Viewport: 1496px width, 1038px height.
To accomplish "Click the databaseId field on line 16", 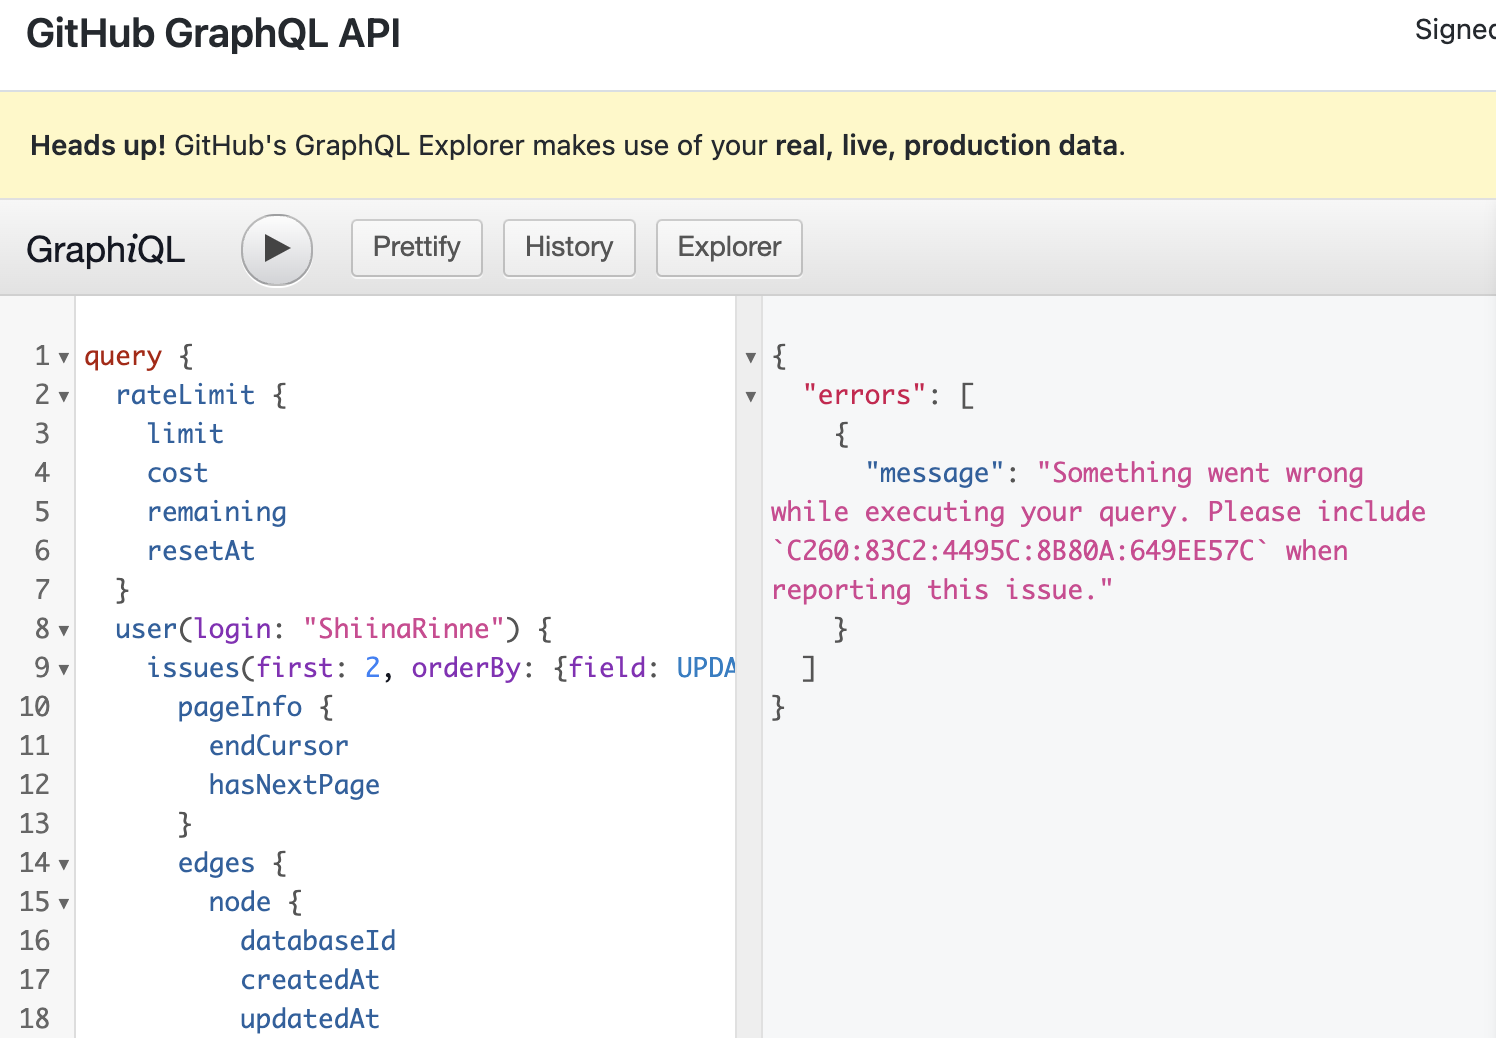I will click(x=317, y=940).
